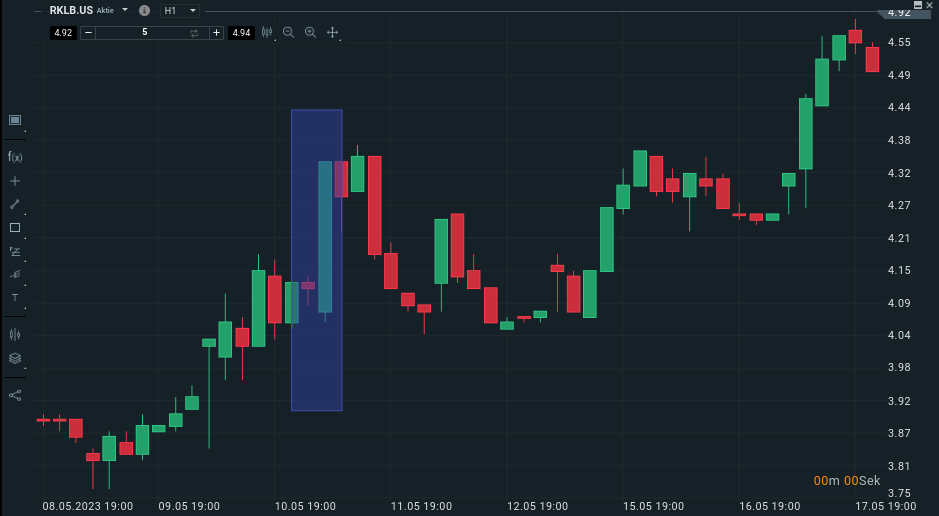Image resolution: width=939 pixels, height=516 pixels.
Task: Open chart type icon in top toolbar
Action: click(267, 32)
